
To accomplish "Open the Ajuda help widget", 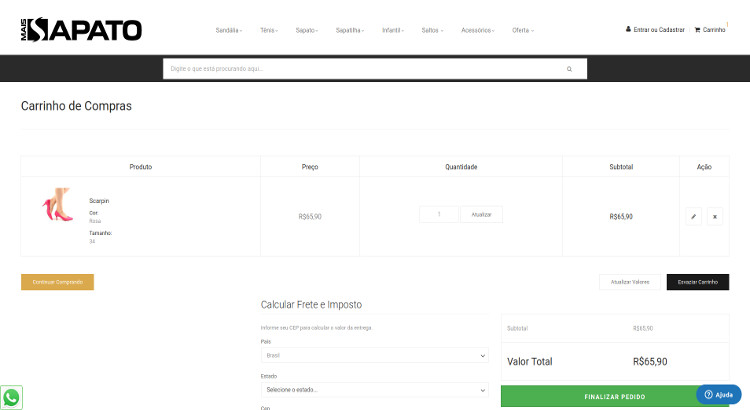I will click(x=718, y=395).
